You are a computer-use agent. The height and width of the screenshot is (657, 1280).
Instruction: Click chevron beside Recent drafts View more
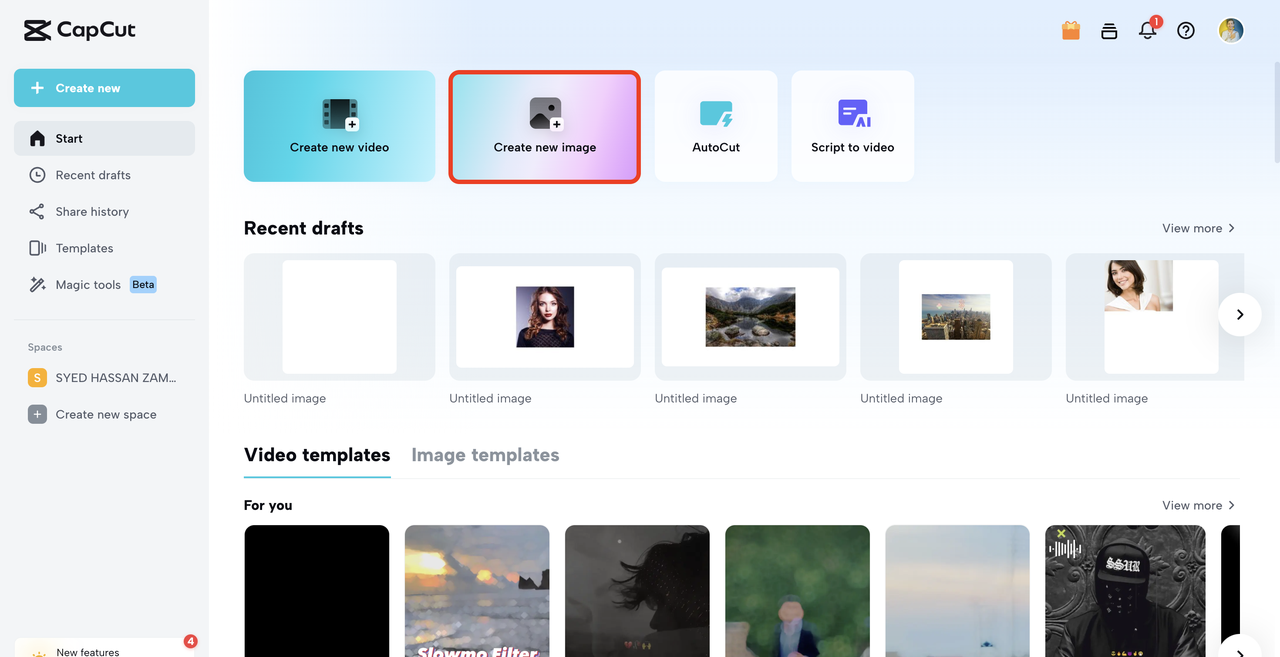pos(1231,228)
